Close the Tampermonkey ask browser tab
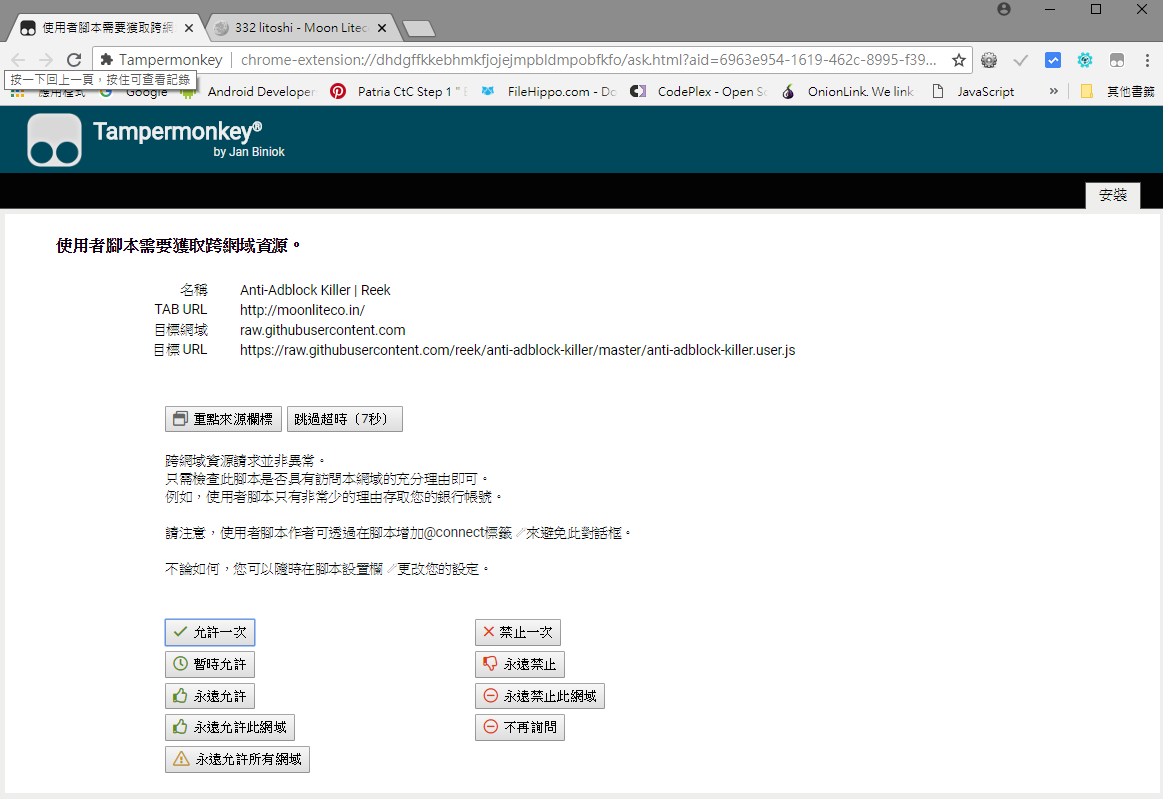 188,28
